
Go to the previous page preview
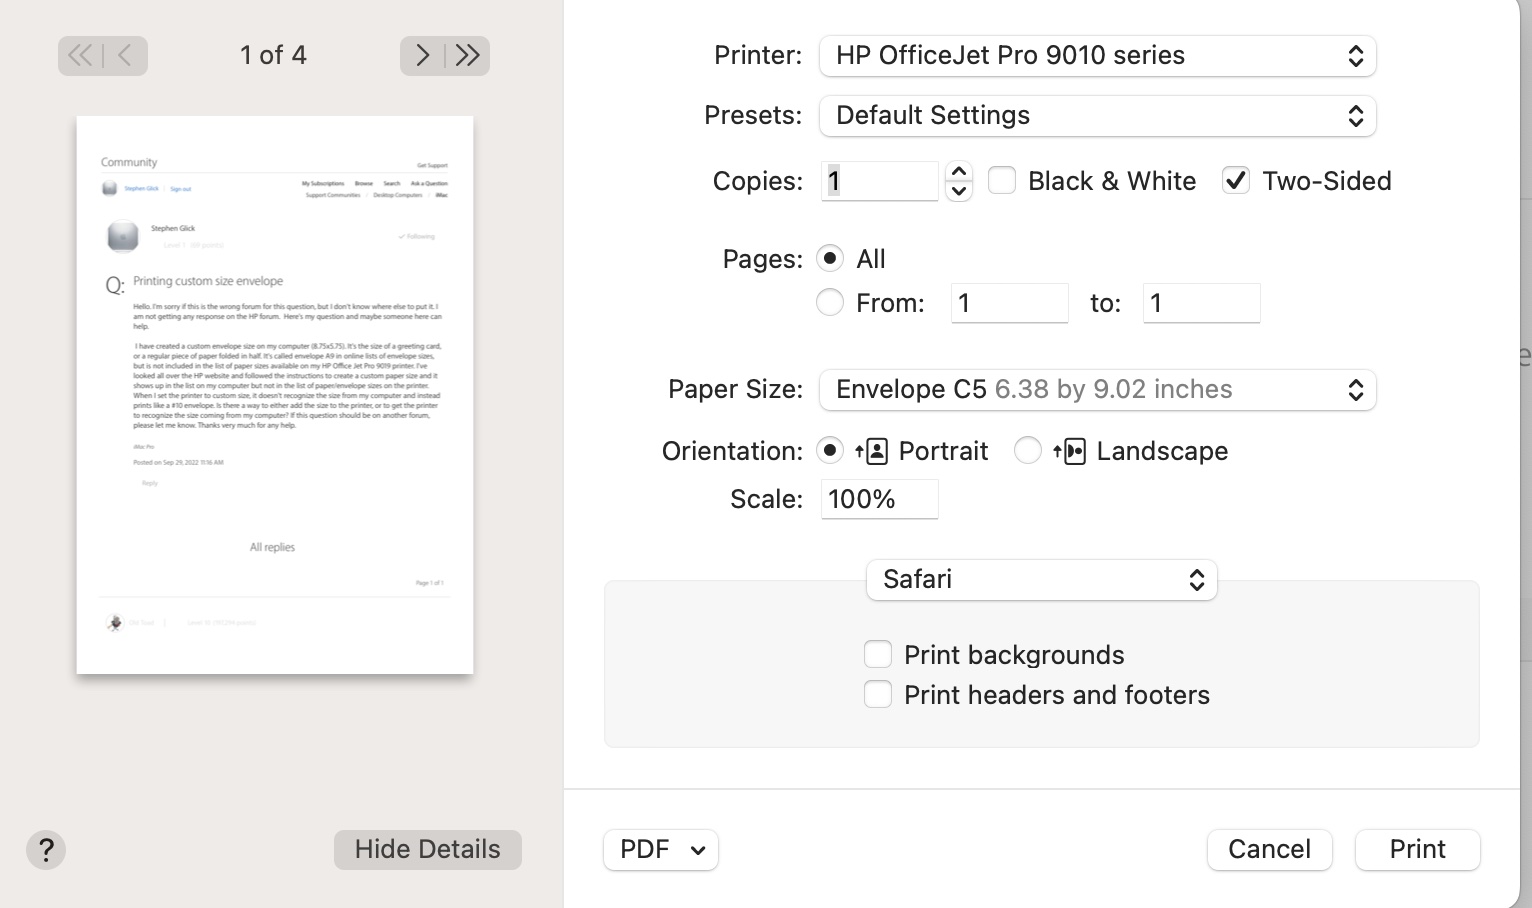click(x=124, y=55)
